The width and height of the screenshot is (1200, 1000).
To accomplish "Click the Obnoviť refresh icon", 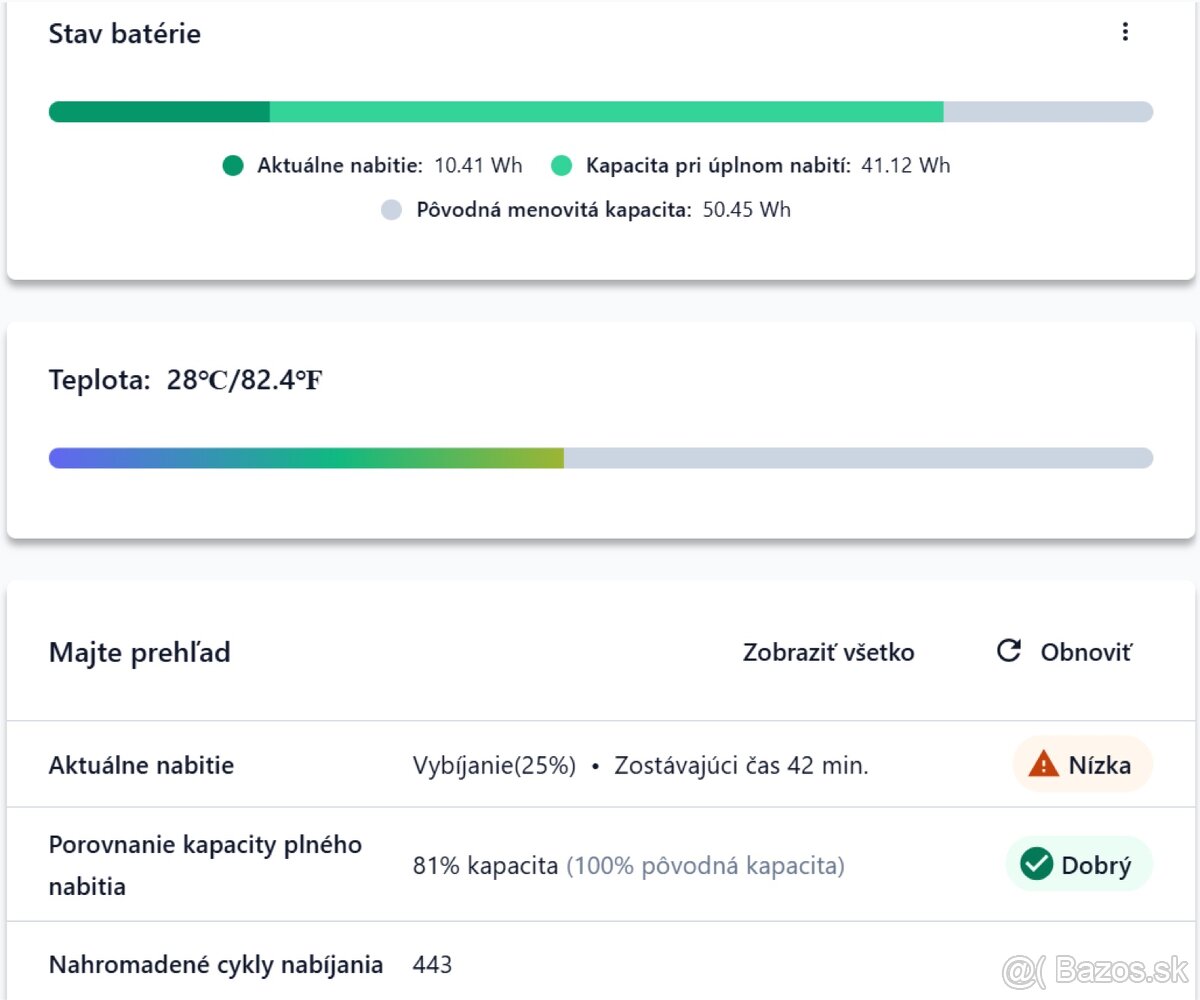I will tap(1009, 652).
